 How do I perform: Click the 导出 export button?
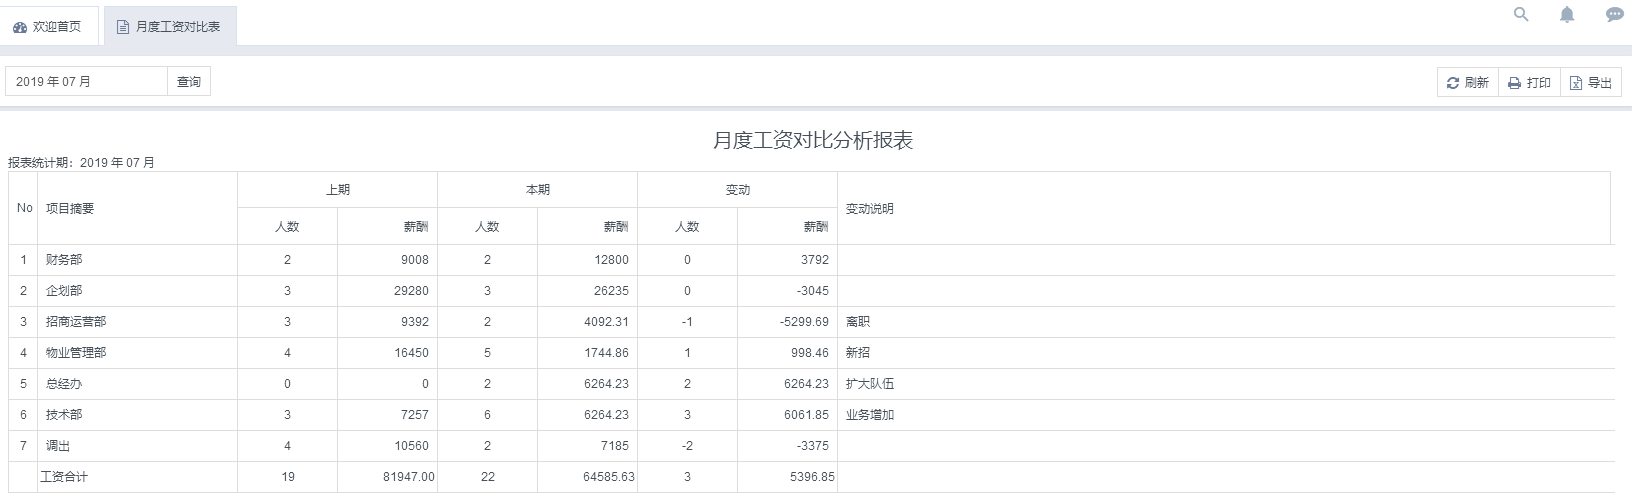pos(1590,83)
